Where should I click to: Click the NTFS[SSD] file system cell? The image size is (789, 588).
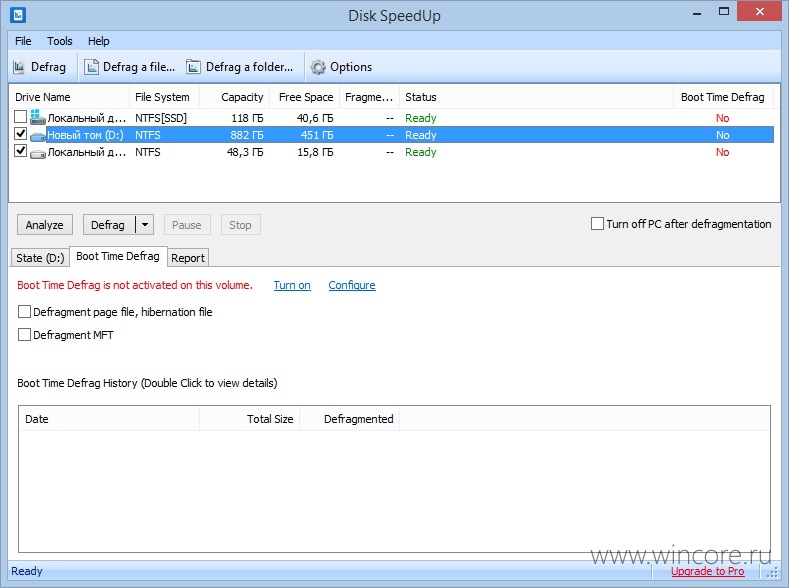coord(161,118)
